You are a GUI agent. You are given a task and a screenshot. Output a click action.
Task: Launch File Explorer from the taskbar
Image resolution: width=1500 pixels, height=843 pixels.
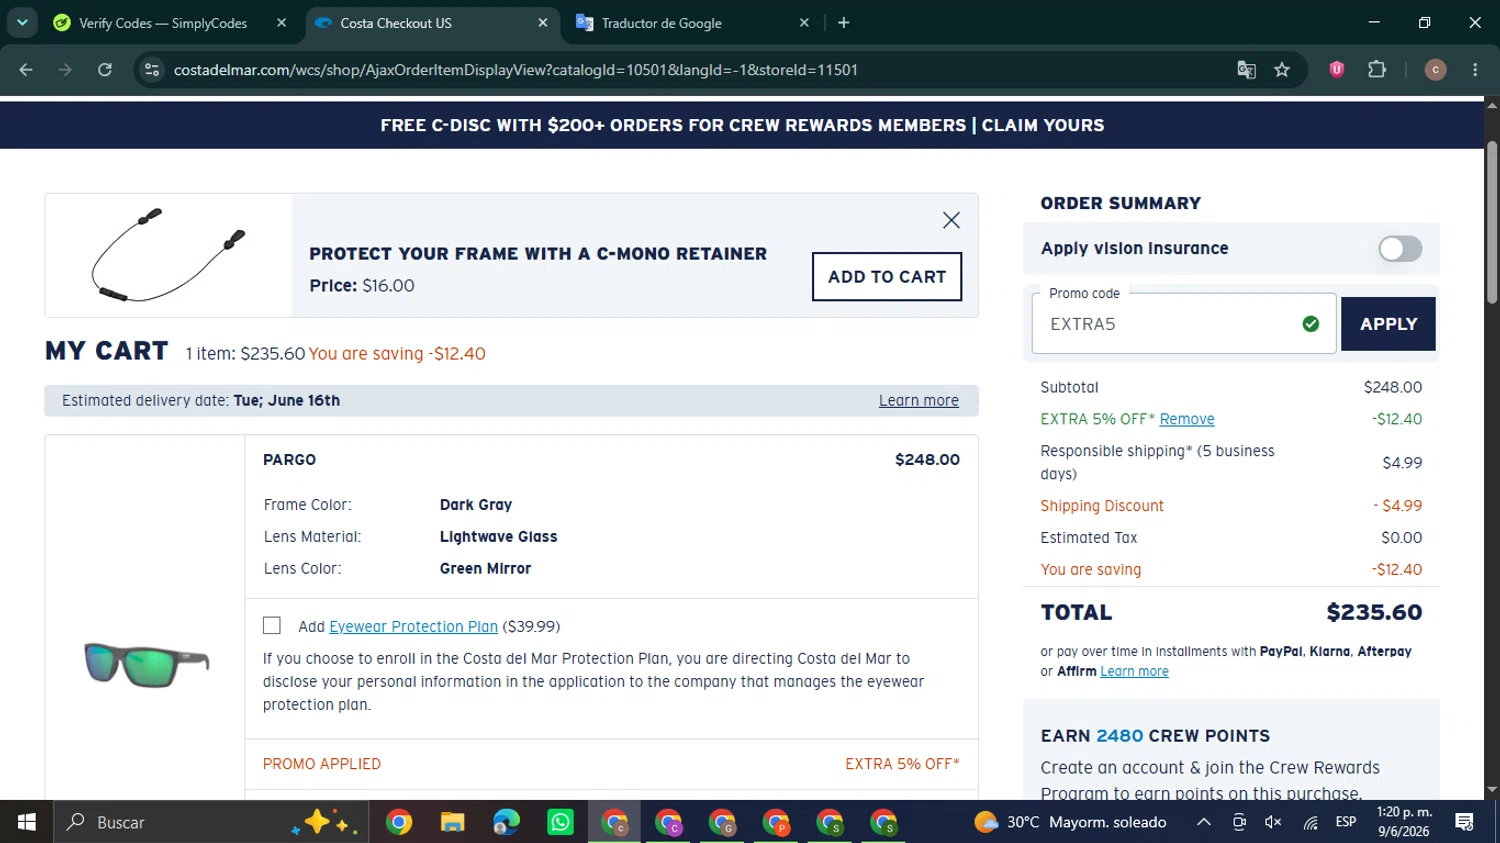click(452, 822)
